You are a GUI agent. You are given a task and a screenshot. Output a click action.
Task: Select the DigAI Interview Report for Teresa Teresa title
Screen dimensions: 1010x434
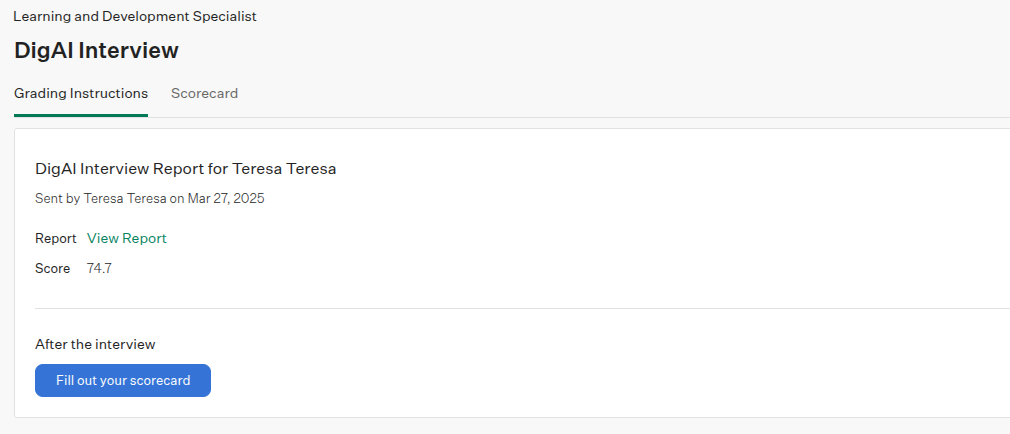(186, 169)
